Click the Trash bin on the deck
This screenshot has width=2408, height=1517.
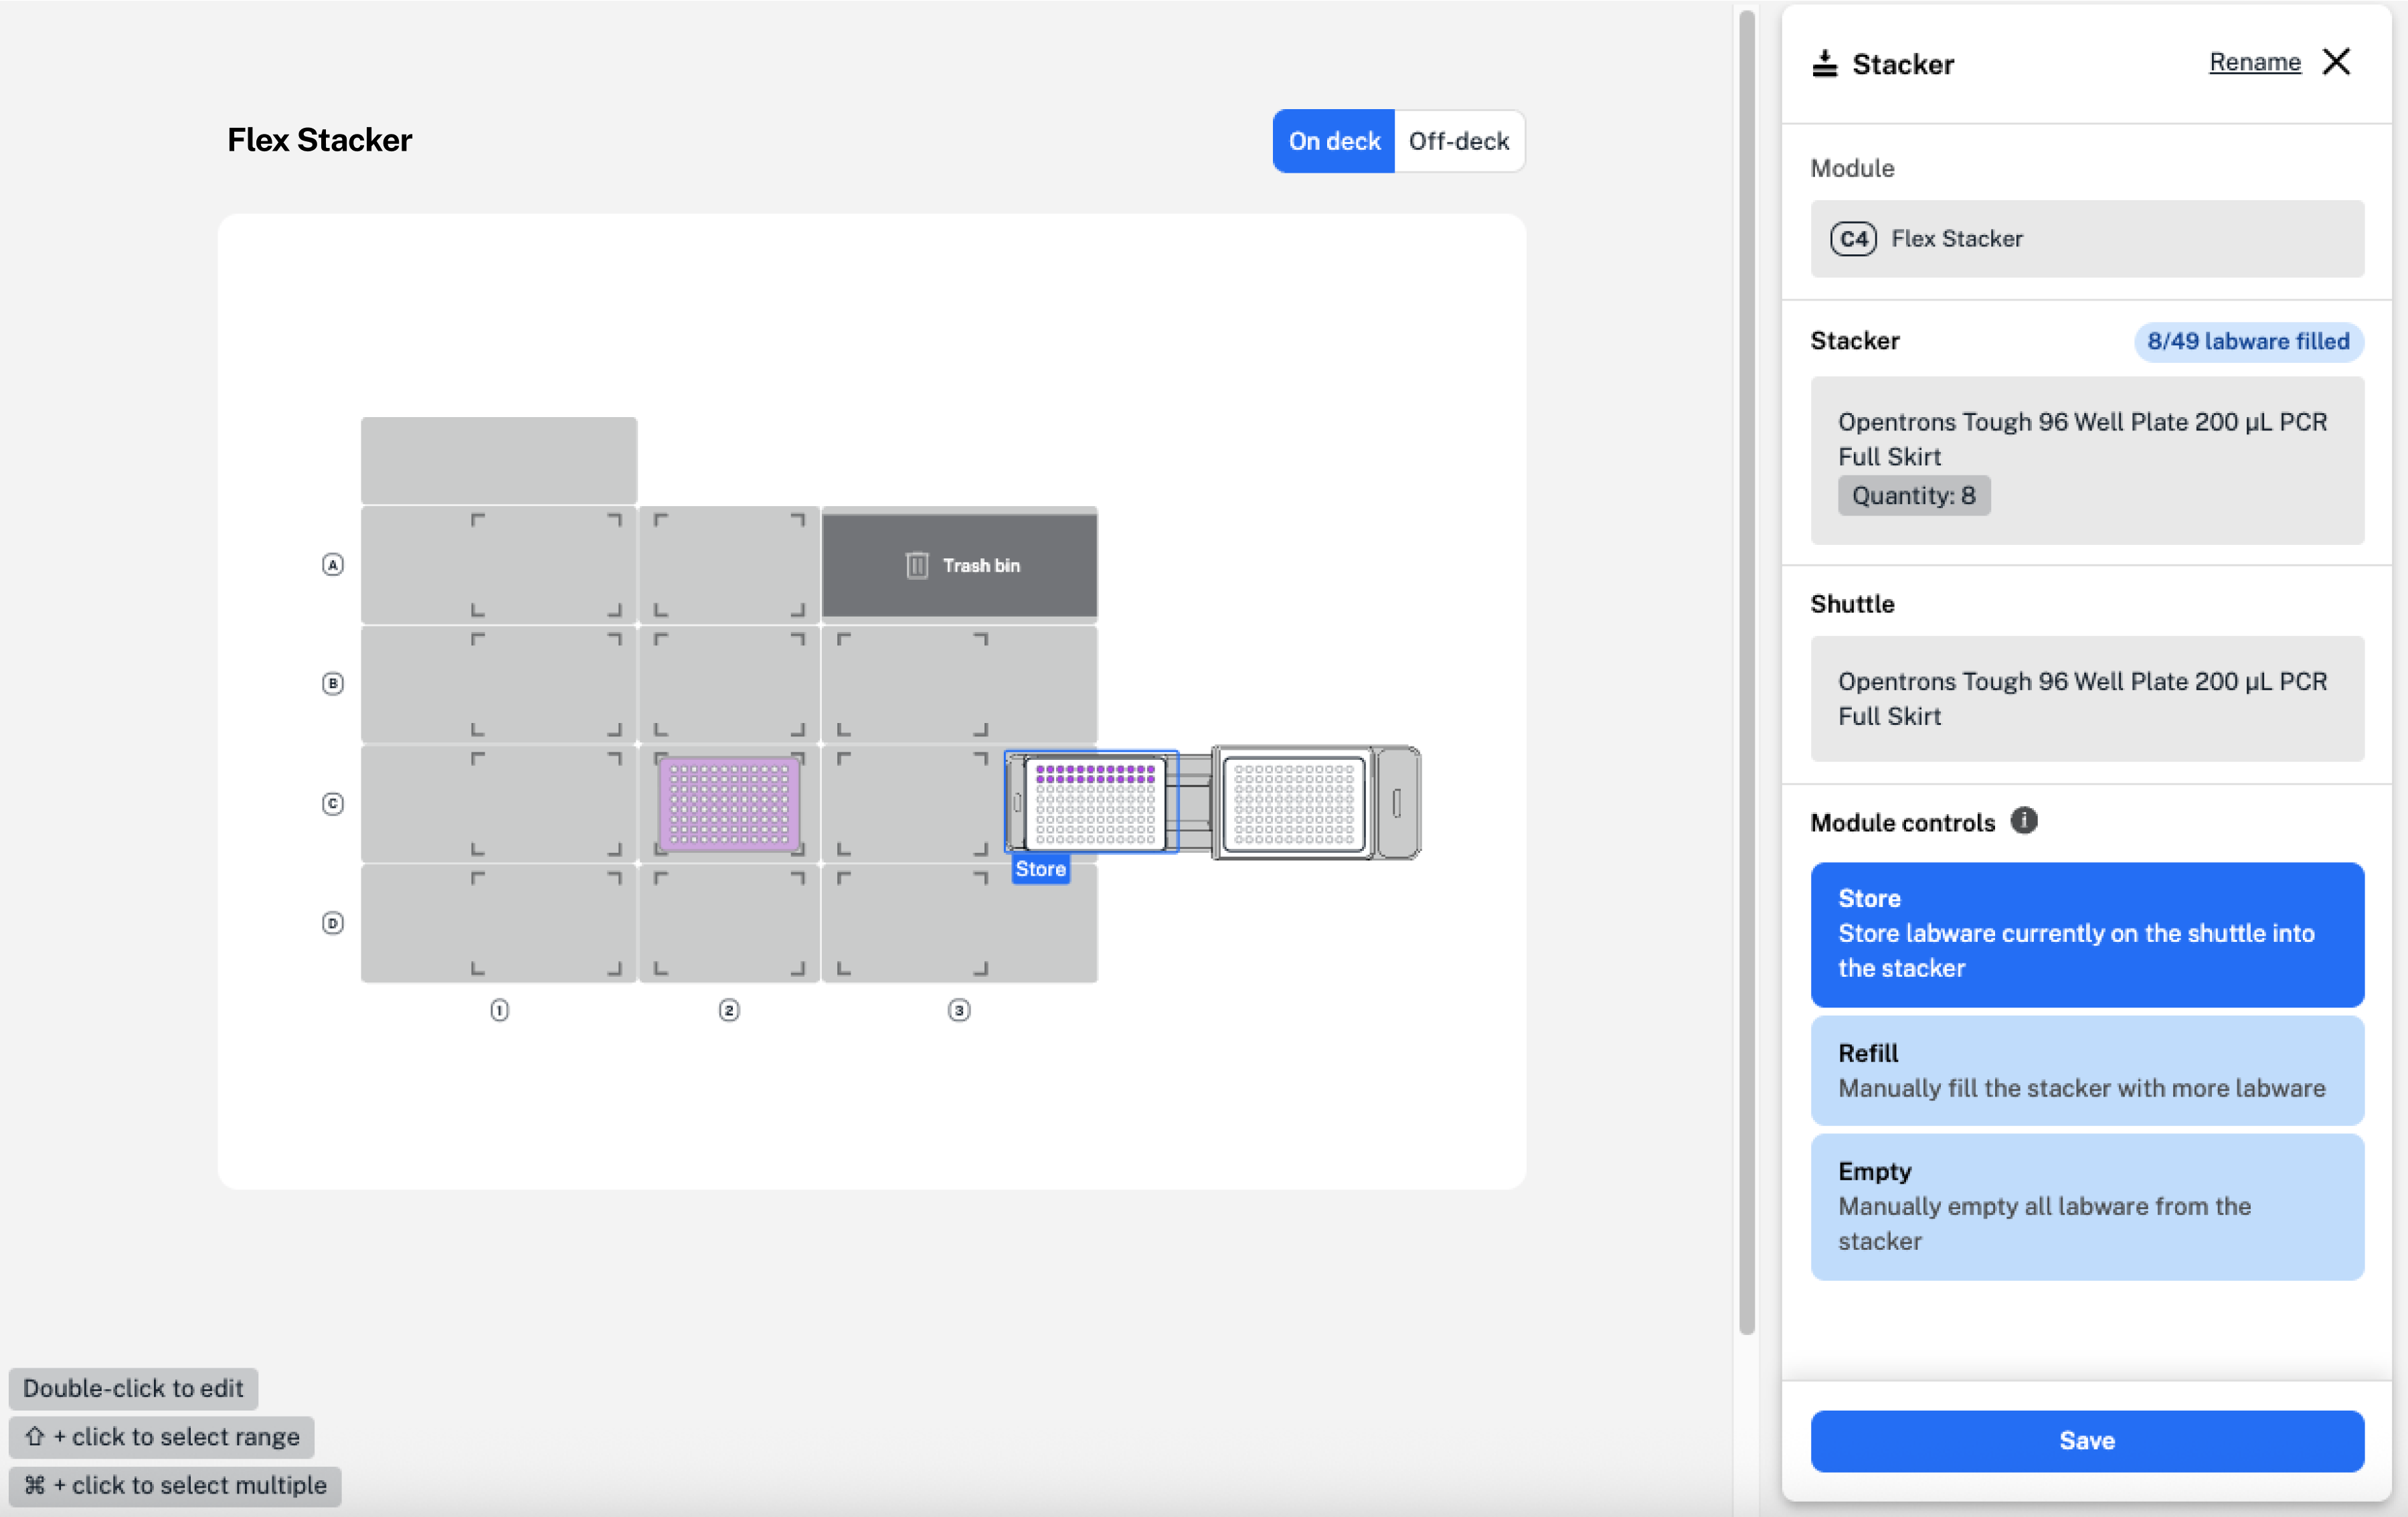click(x=959, y=565)
